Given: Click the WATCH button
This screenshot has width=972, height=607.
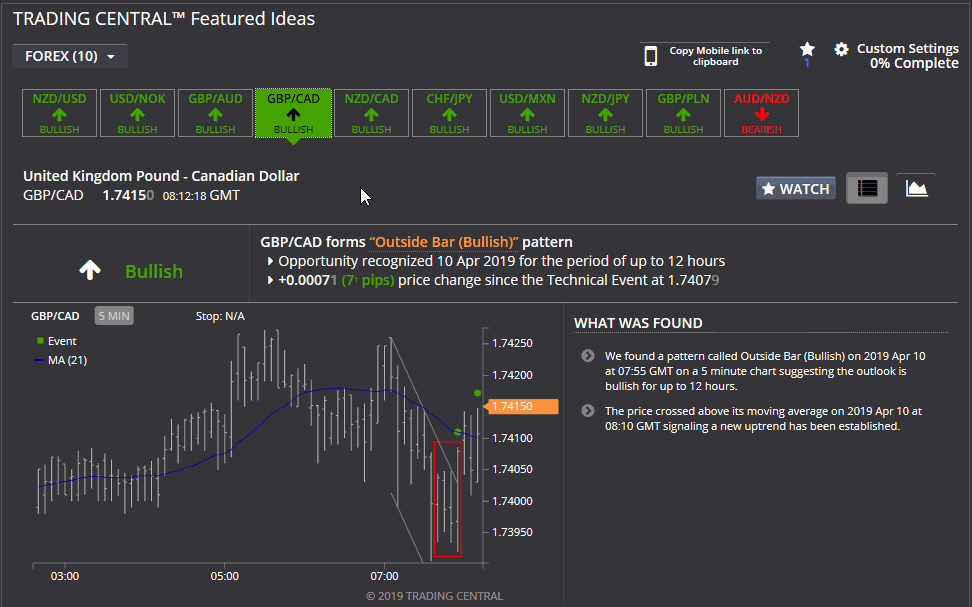Looking at the screenshot, I should [796, 188].
